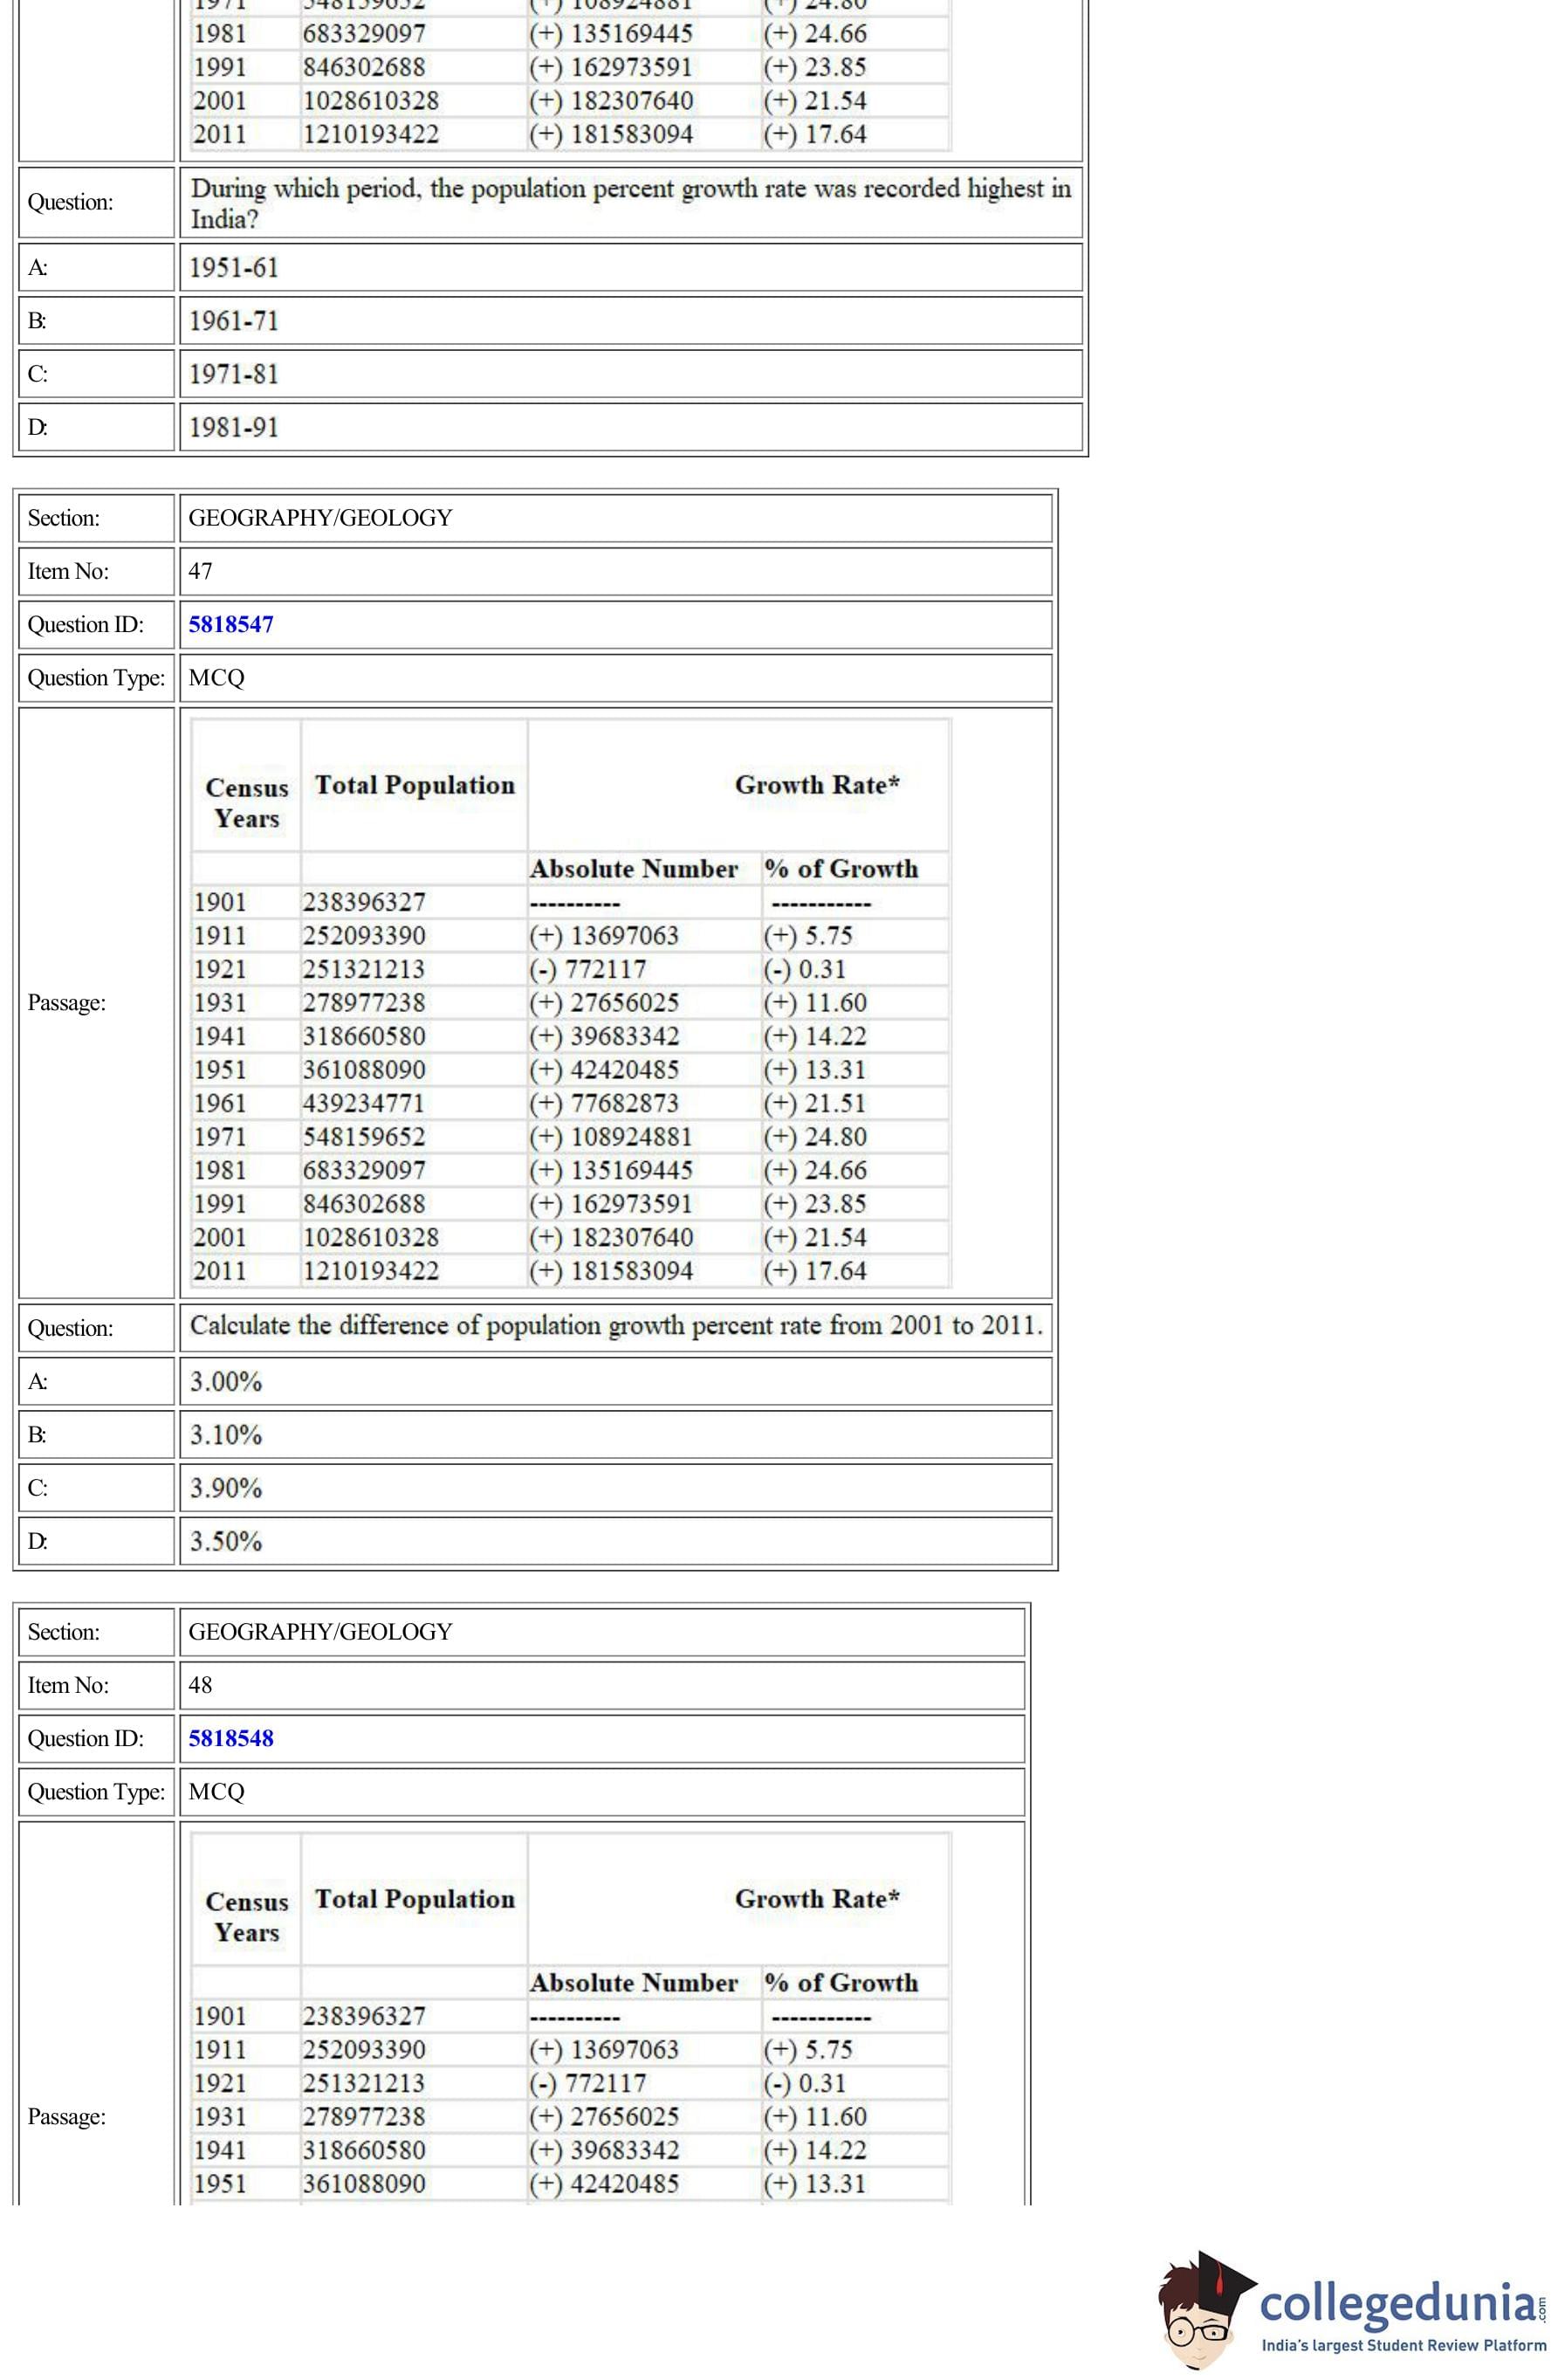Image resolution: width=1558 pixels, height=2380 pixels.
Task: Select the 1951-61 answer option
Action: tap(234, 267)
